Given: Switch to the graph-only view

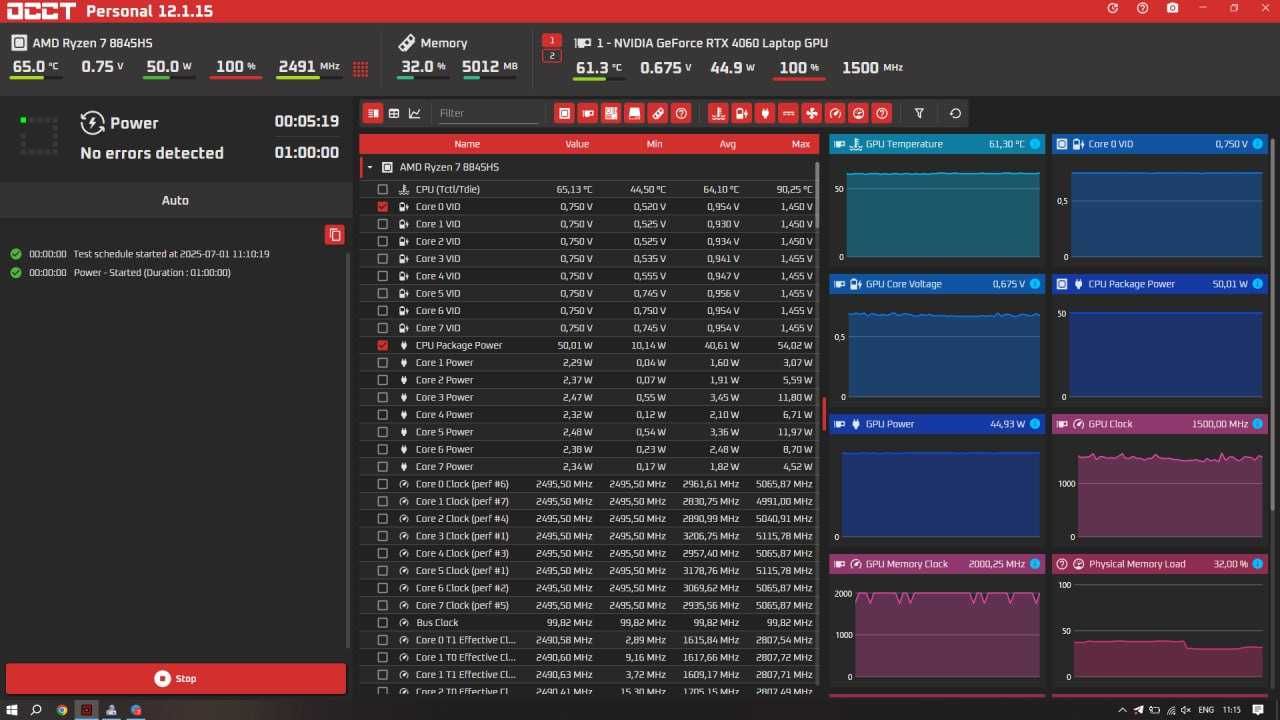Looking at the screenshot, I should point(415,113).
